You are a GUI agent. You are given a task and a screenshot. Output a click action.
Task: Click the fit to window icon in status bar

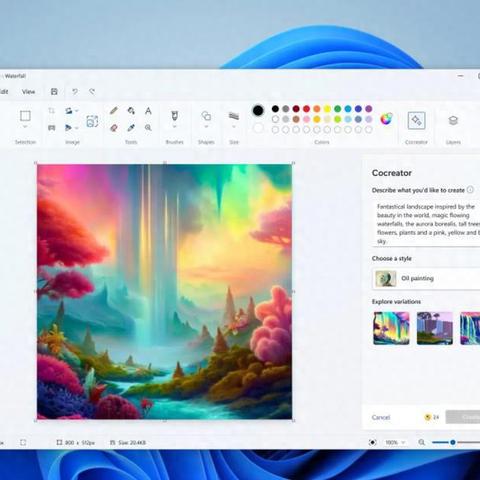[x=373, y=442]
